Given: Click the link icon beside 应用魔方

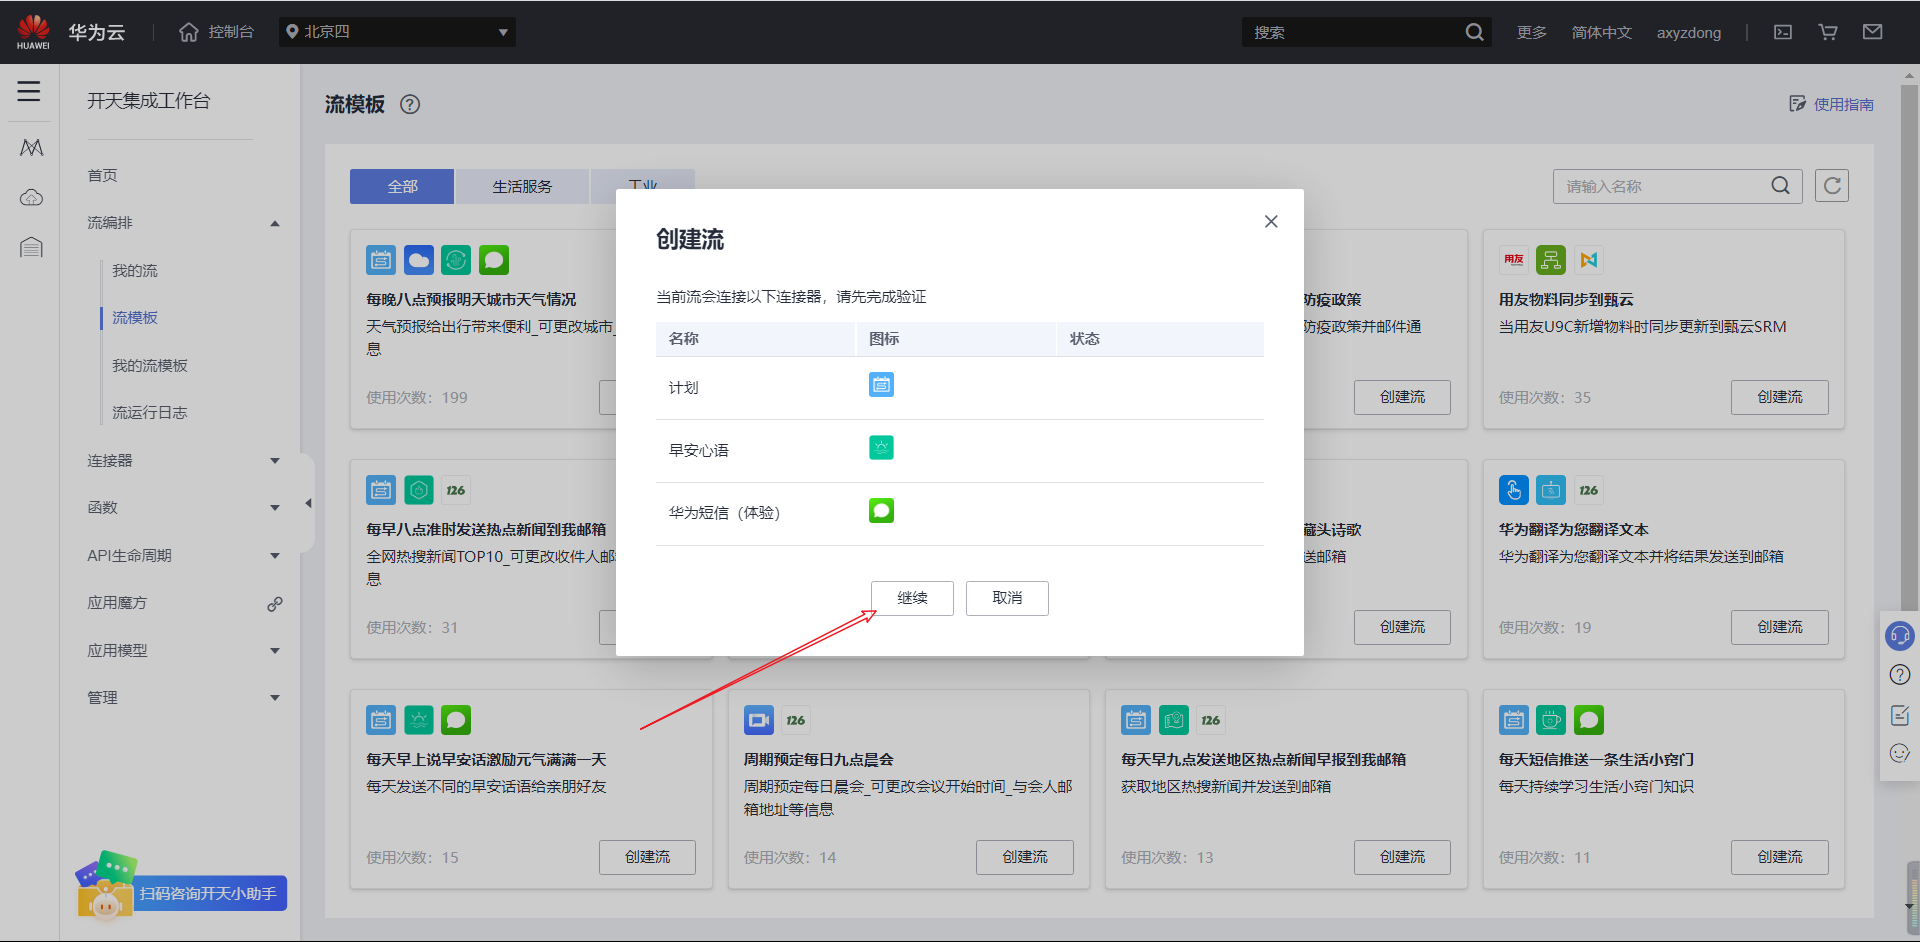Looking at the screenshot, I should pyautogui.click(x=275, y=604).
